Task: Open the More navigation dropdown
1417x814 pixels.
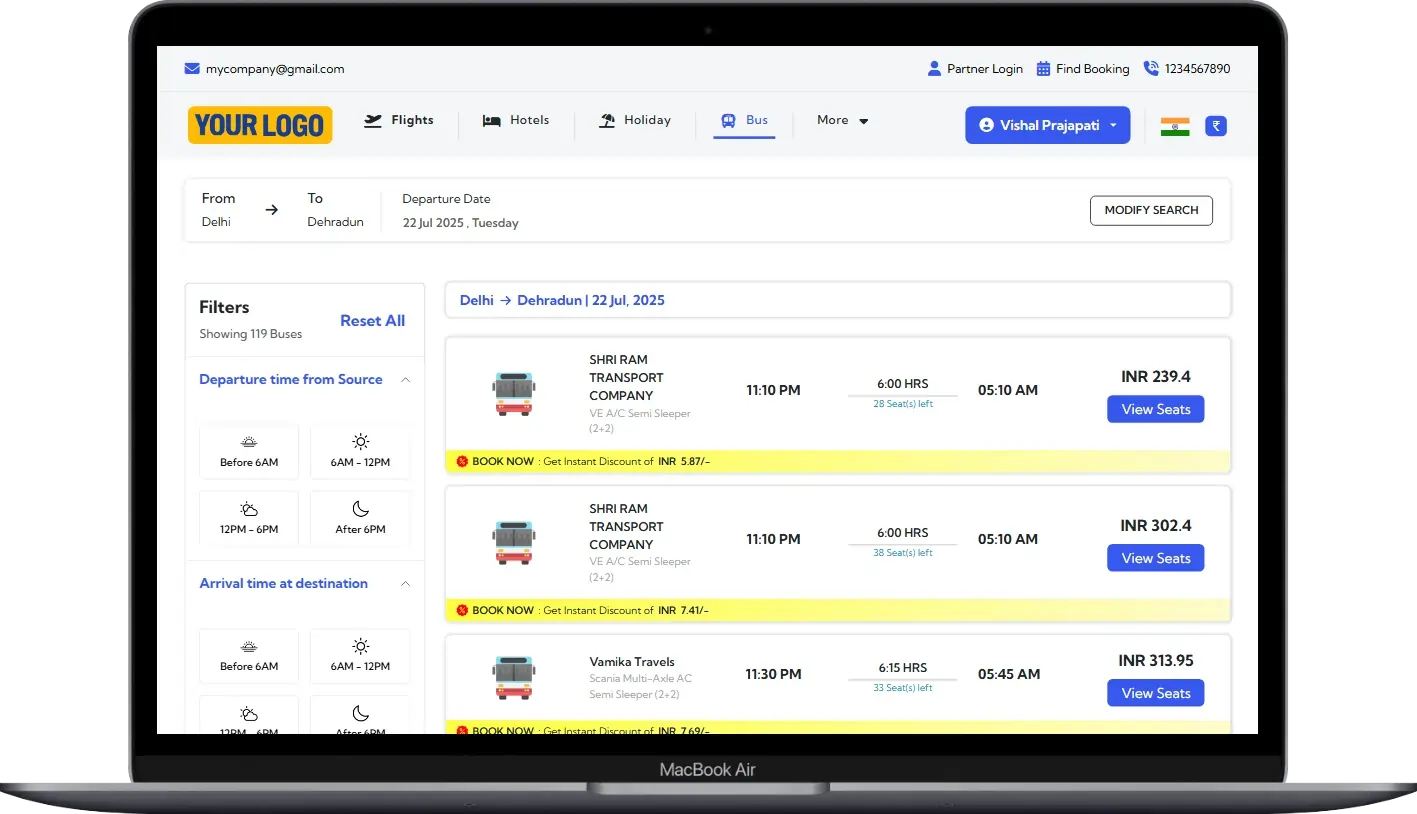Action: pos(842,120)
